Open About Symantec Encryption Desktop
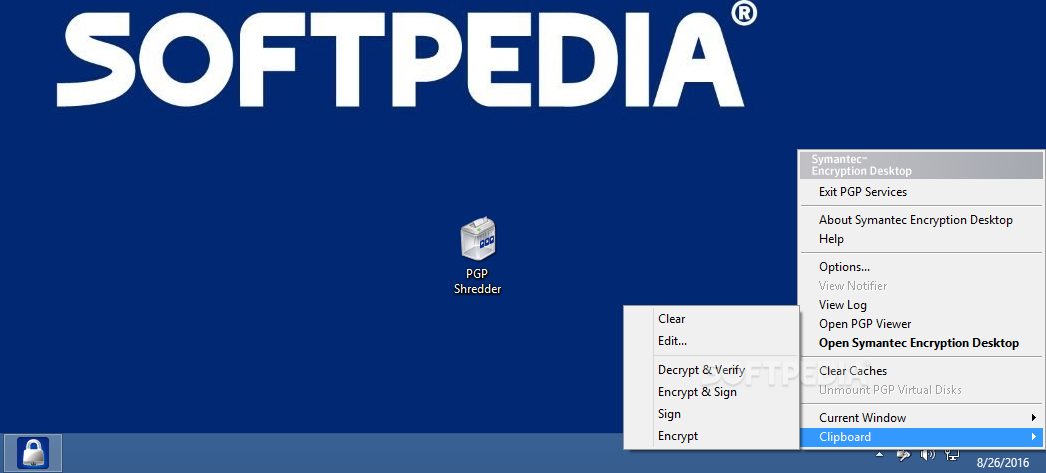 (x=921, y=220)
